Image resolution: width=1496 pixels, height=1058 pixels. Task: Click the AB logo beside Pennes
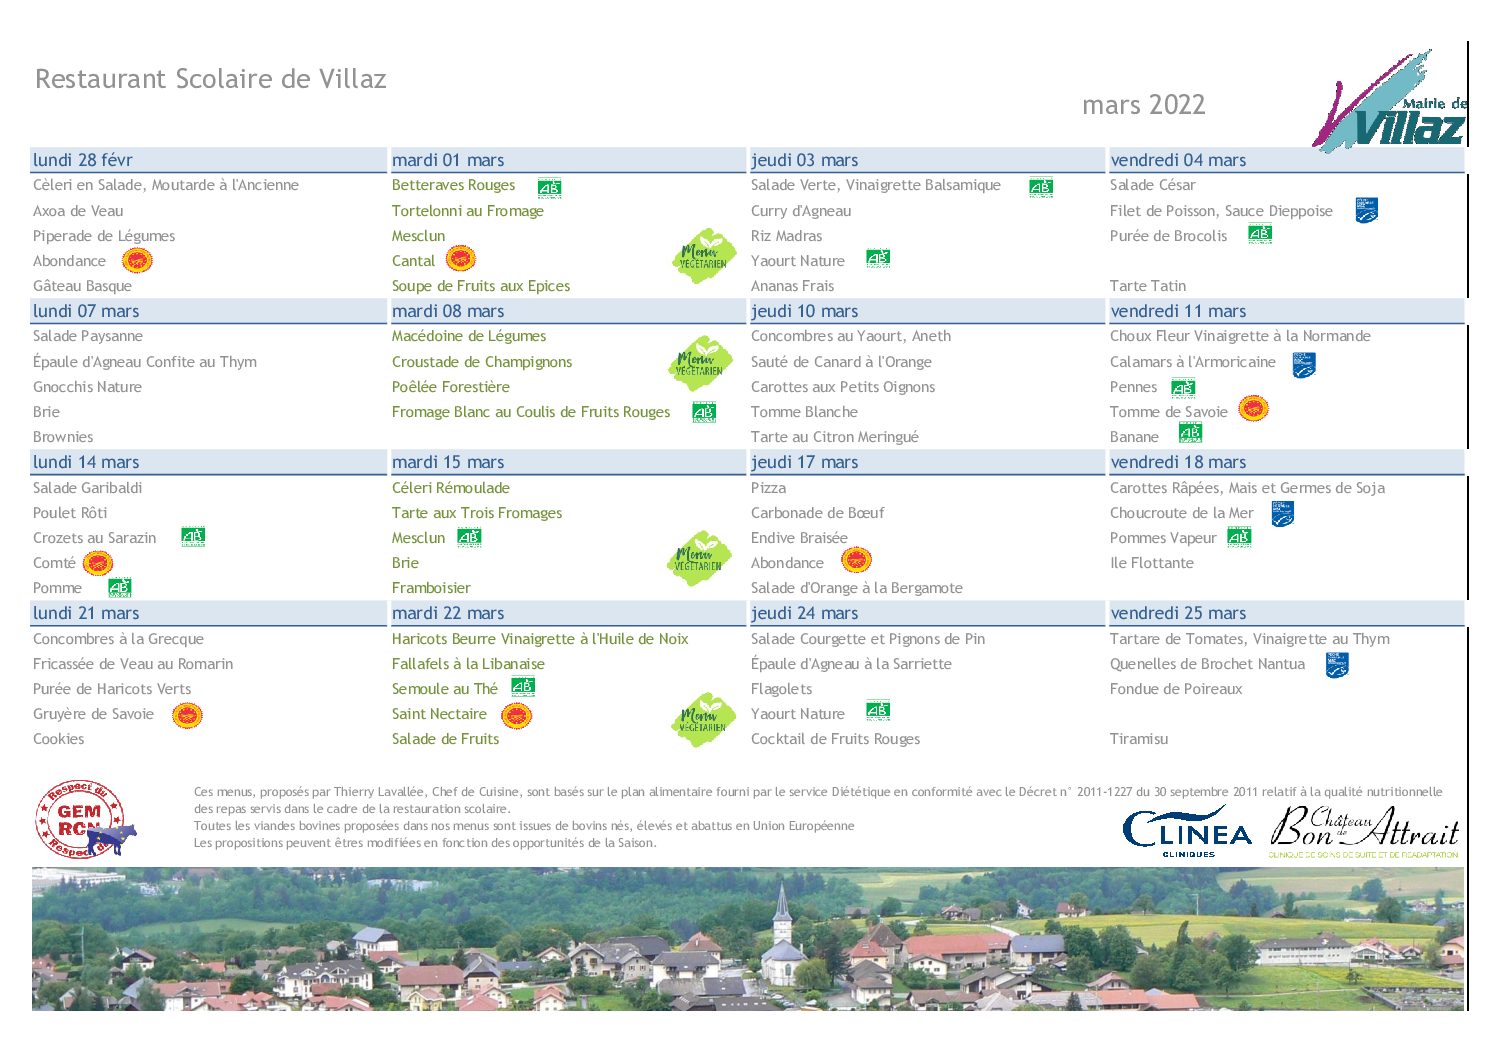(1183, 387)
